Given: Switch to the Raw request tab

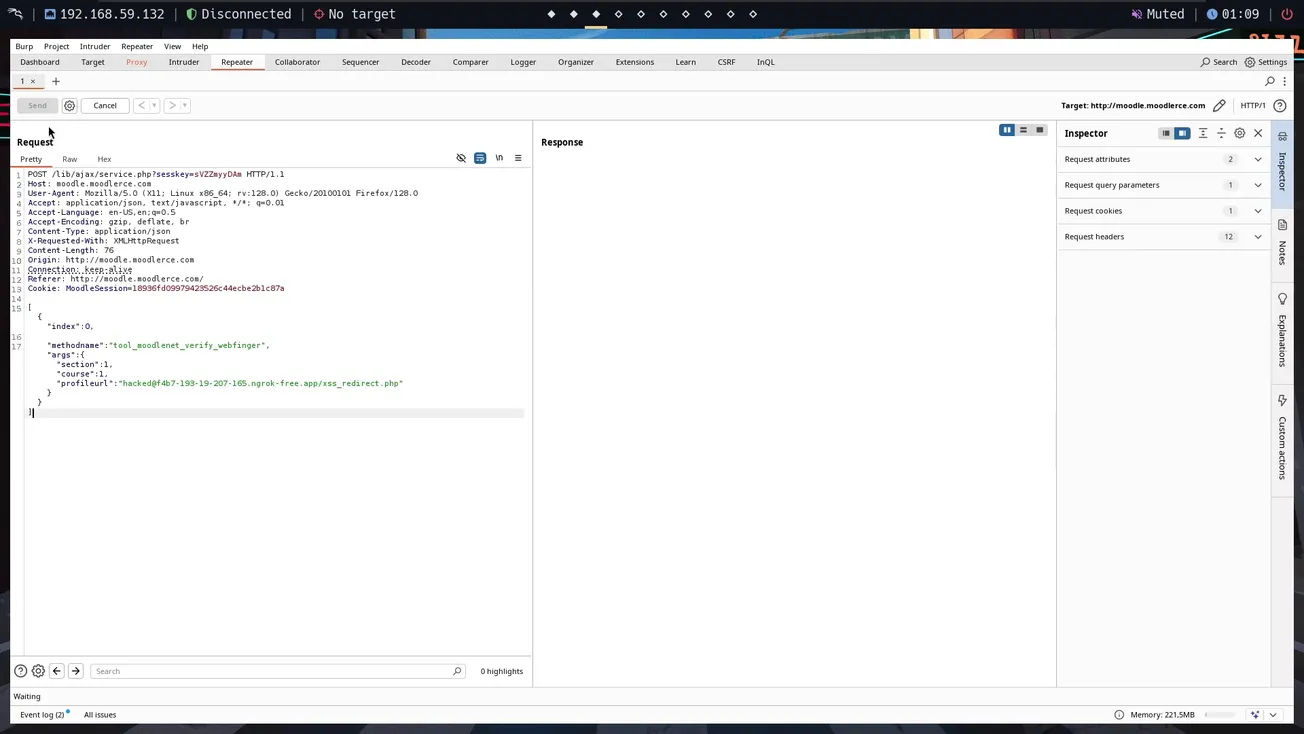Looking at the screenshot, I should click(69, 158).
